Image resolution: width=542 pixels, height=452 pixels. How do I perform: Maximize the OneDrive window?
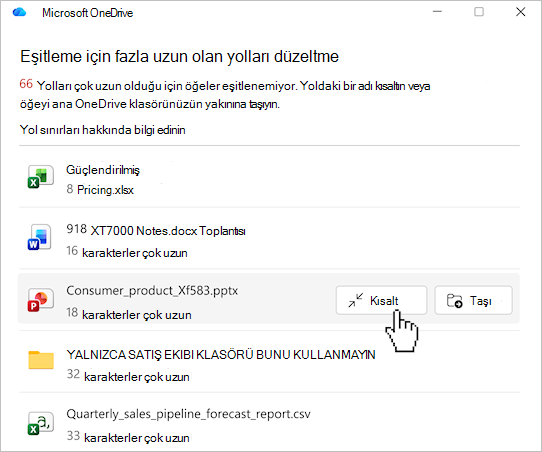coord(479,12)
